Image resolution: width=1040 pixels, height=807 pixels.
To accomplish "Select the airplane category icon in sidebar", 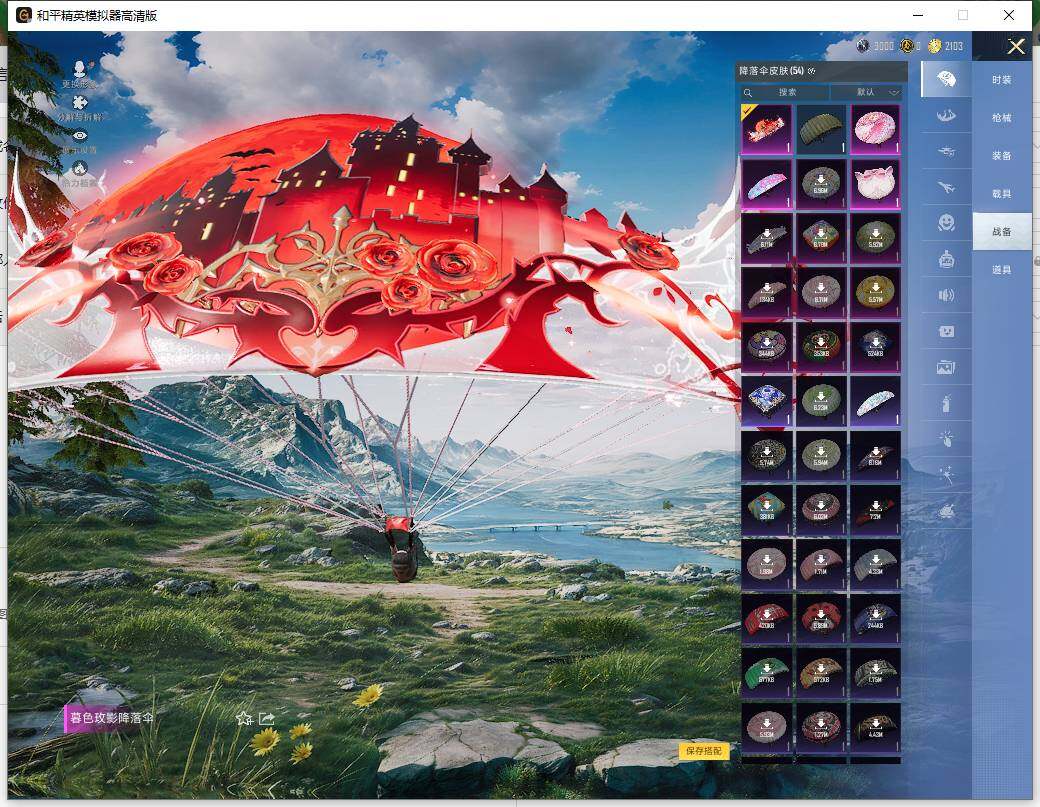I will [946, 188].
